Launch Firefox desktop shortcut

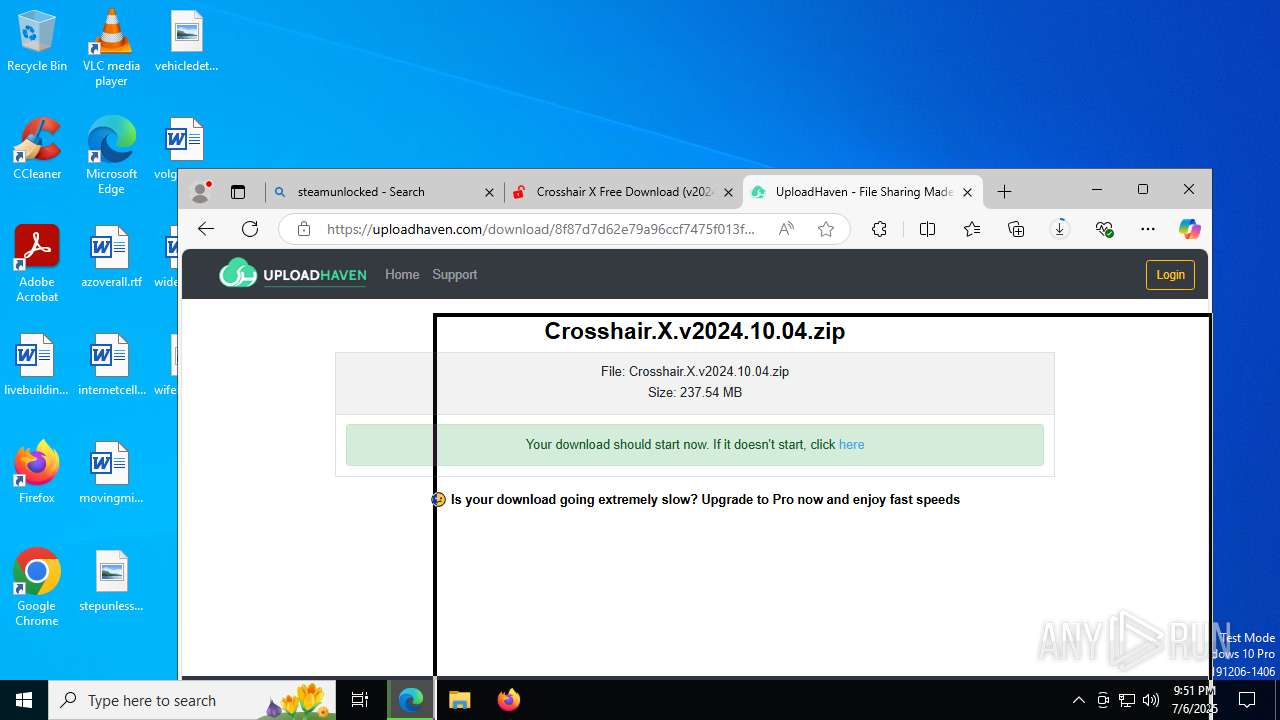click(x=37, y=473)
